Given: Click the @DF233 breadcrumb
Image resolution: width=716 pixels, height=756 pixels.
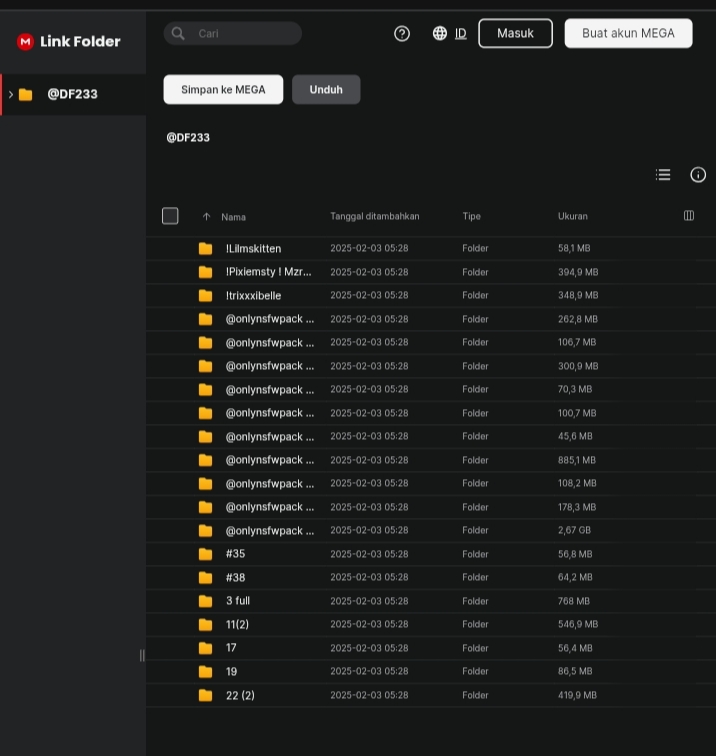Looking at the screenshot, I should pyautogui.click(x=188, y=138).
